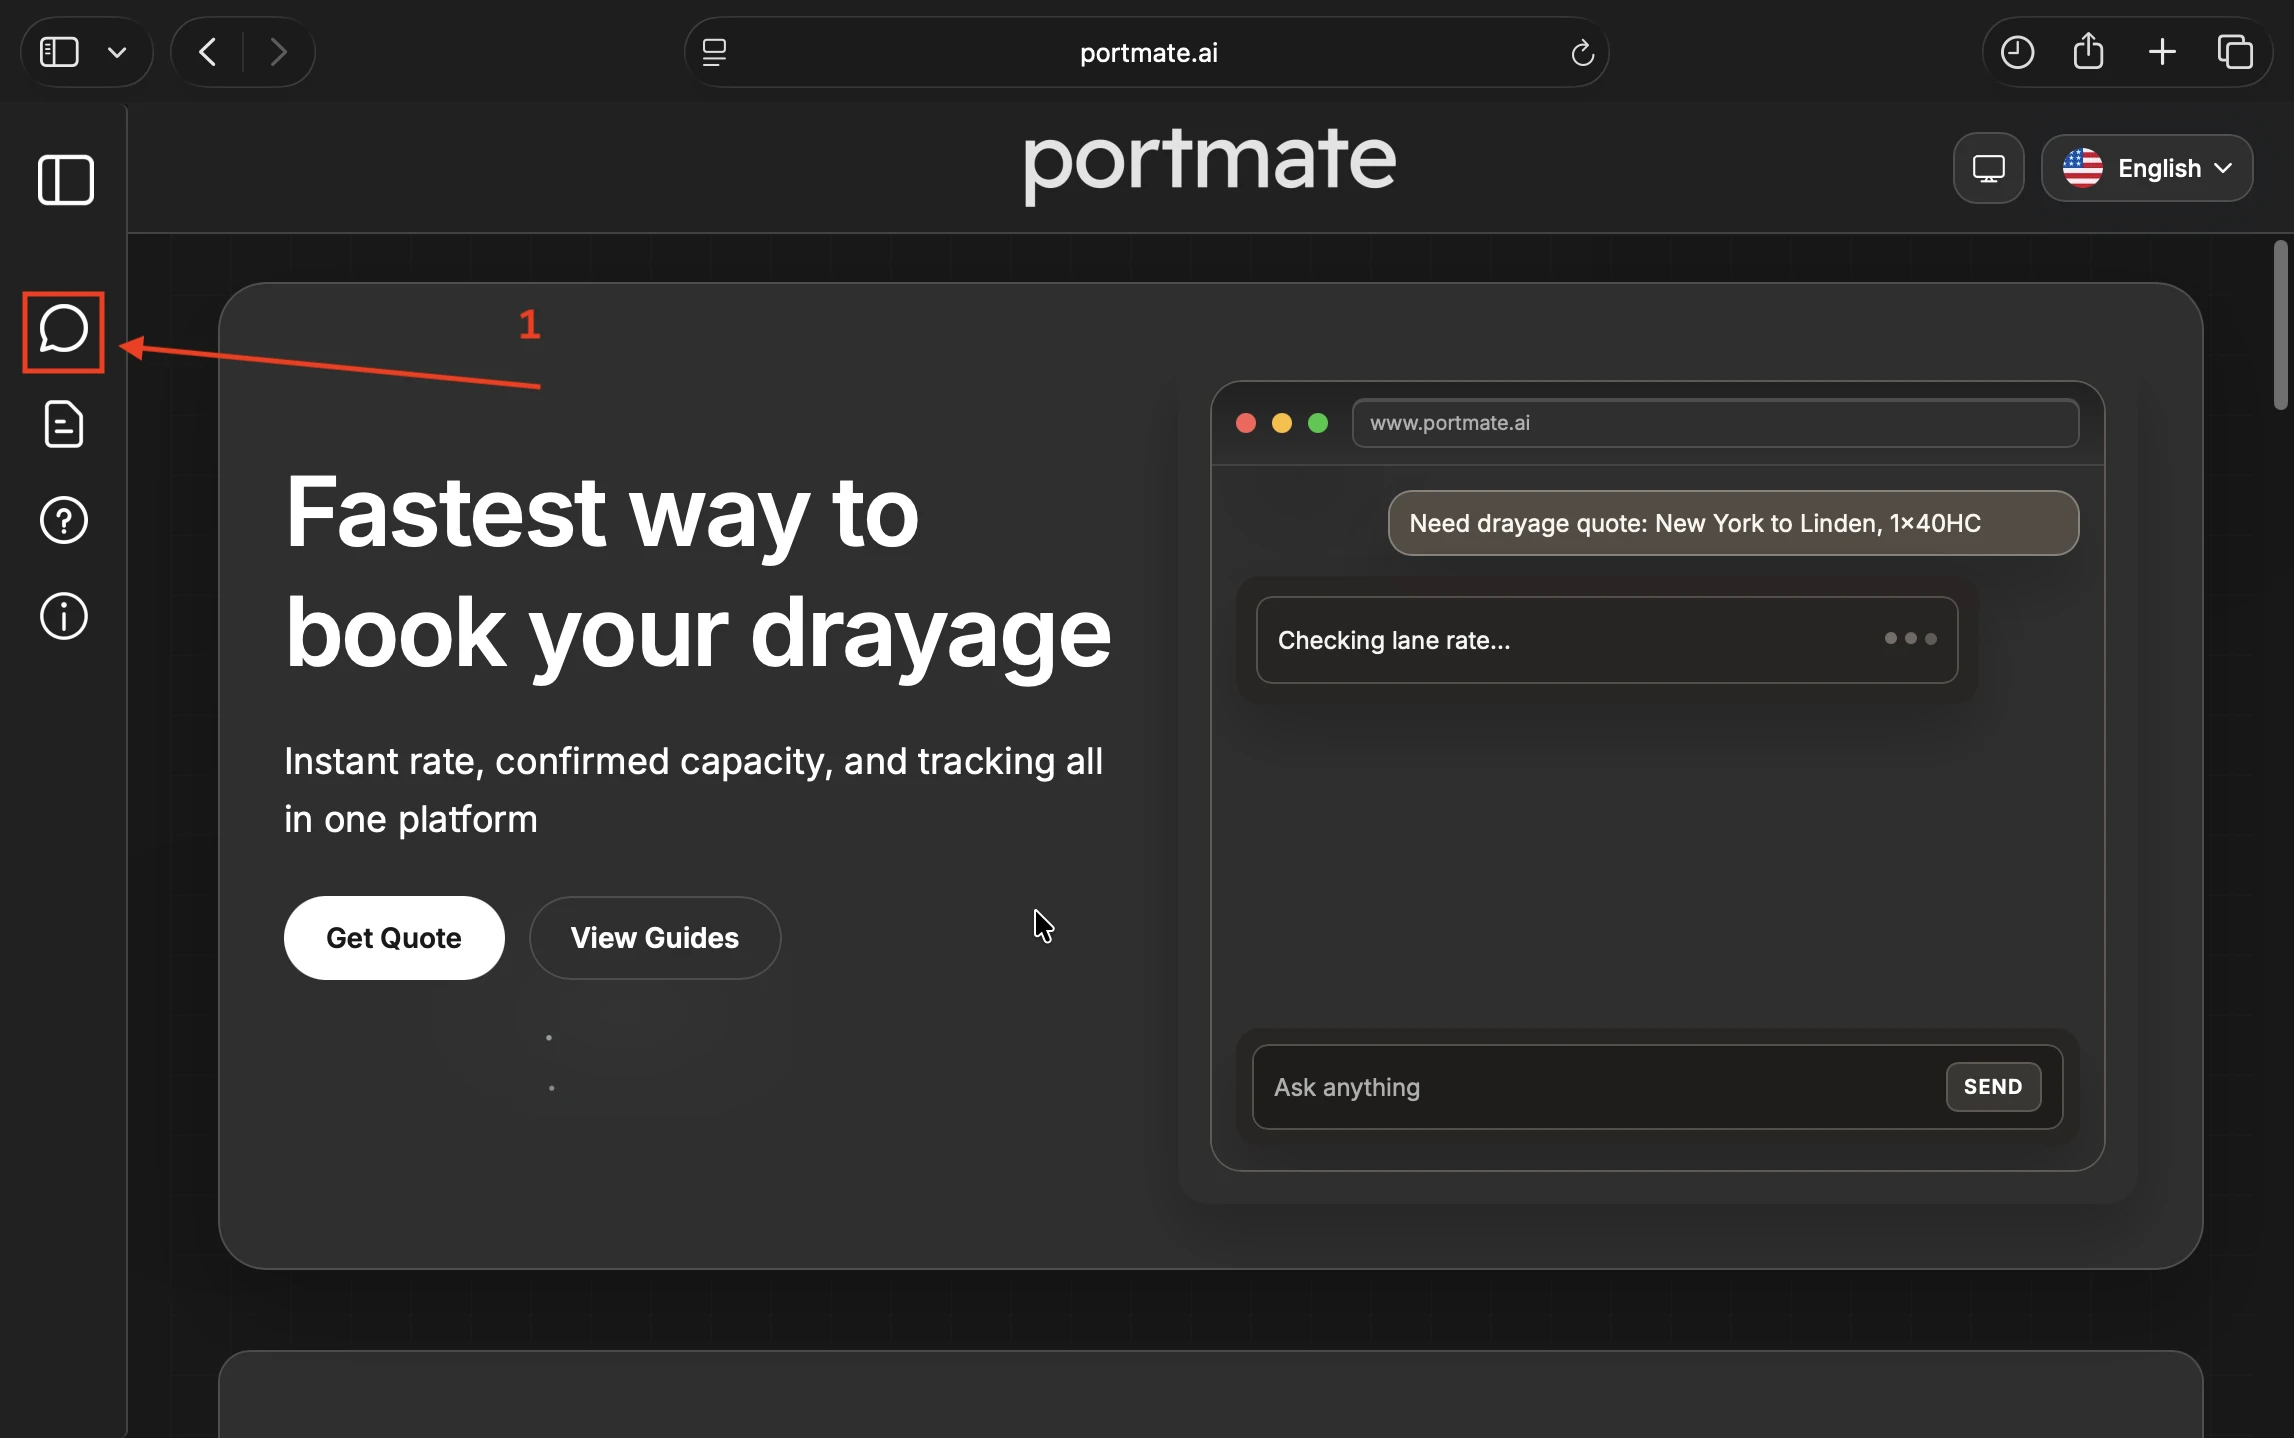
Task: Open the info circle icon in sidebar
Action: coord(64,616)
